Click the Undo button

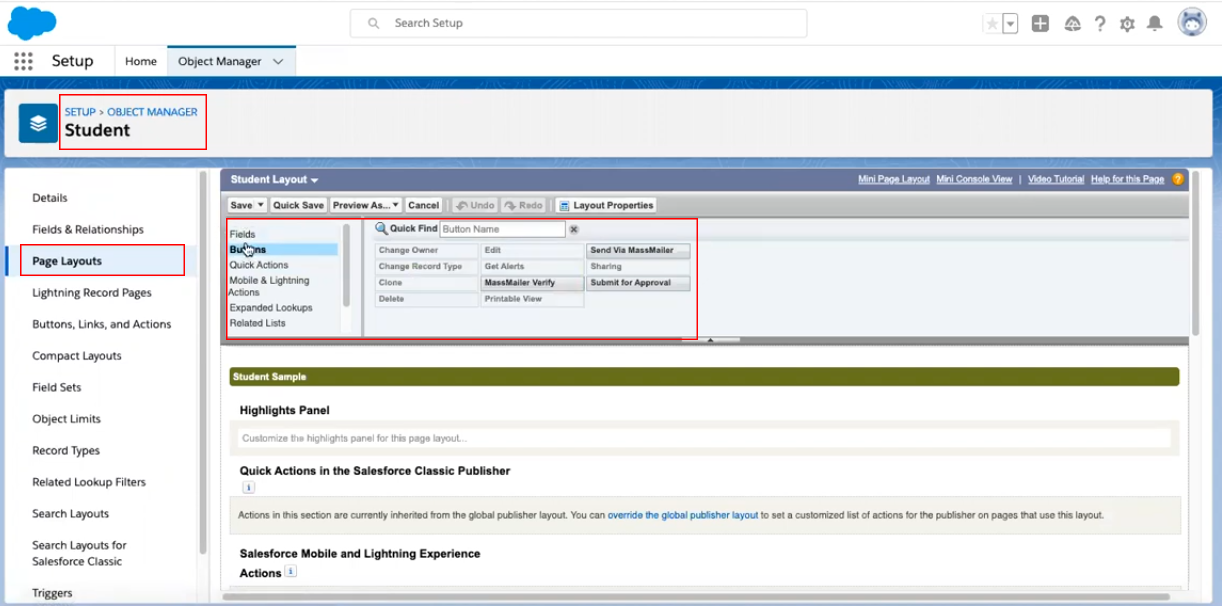[x=475, y=205]
